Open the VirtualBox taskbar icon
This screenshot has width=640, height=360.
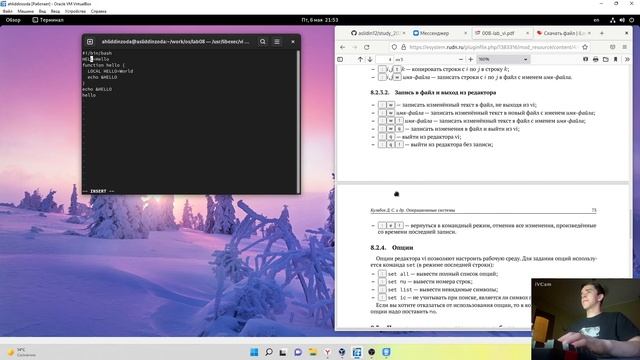pos(342,352)
